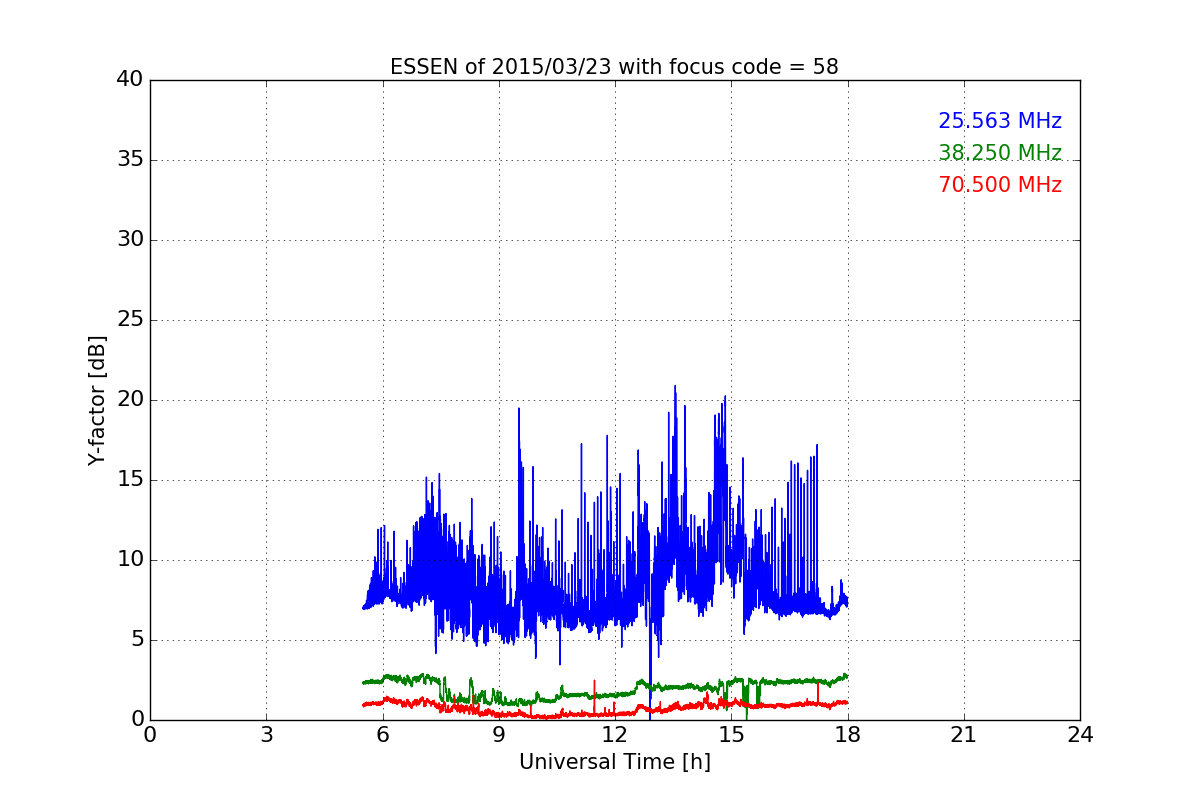The image size is (1200, 800).
Task: Click the 'Y-factor [dB]' axis label
Action: coord(97,400)
